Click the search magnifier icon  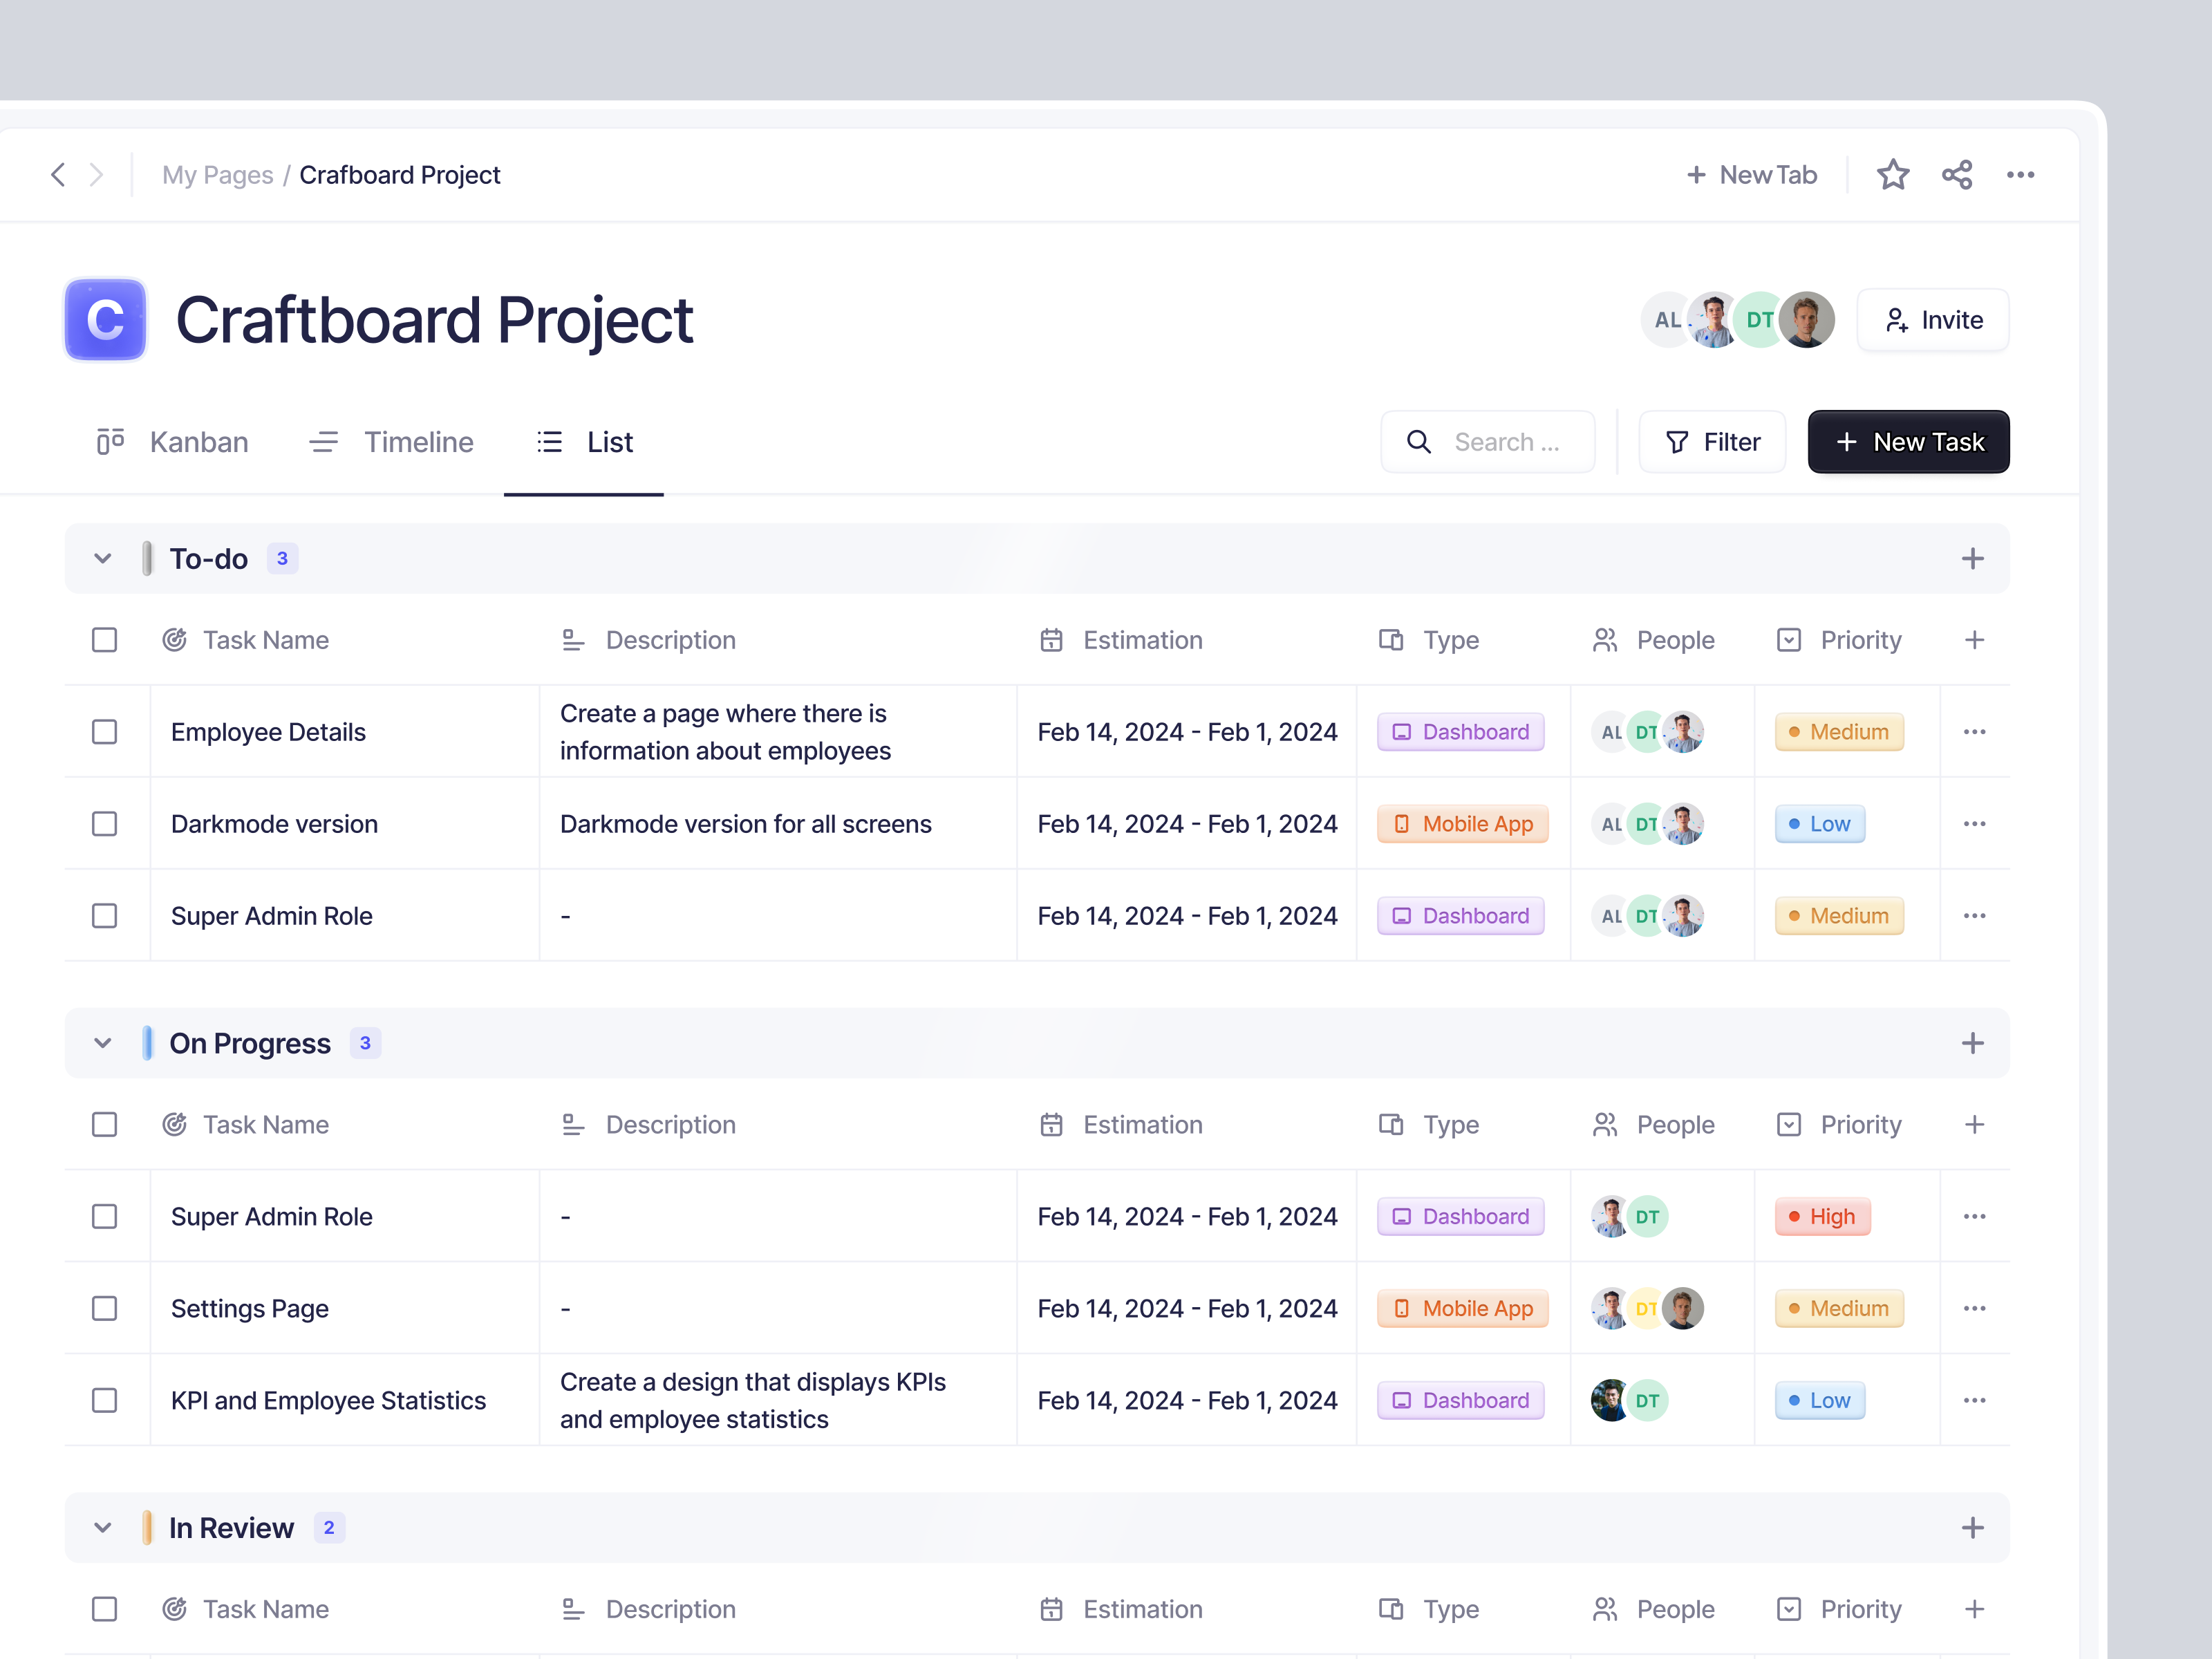1419,441
